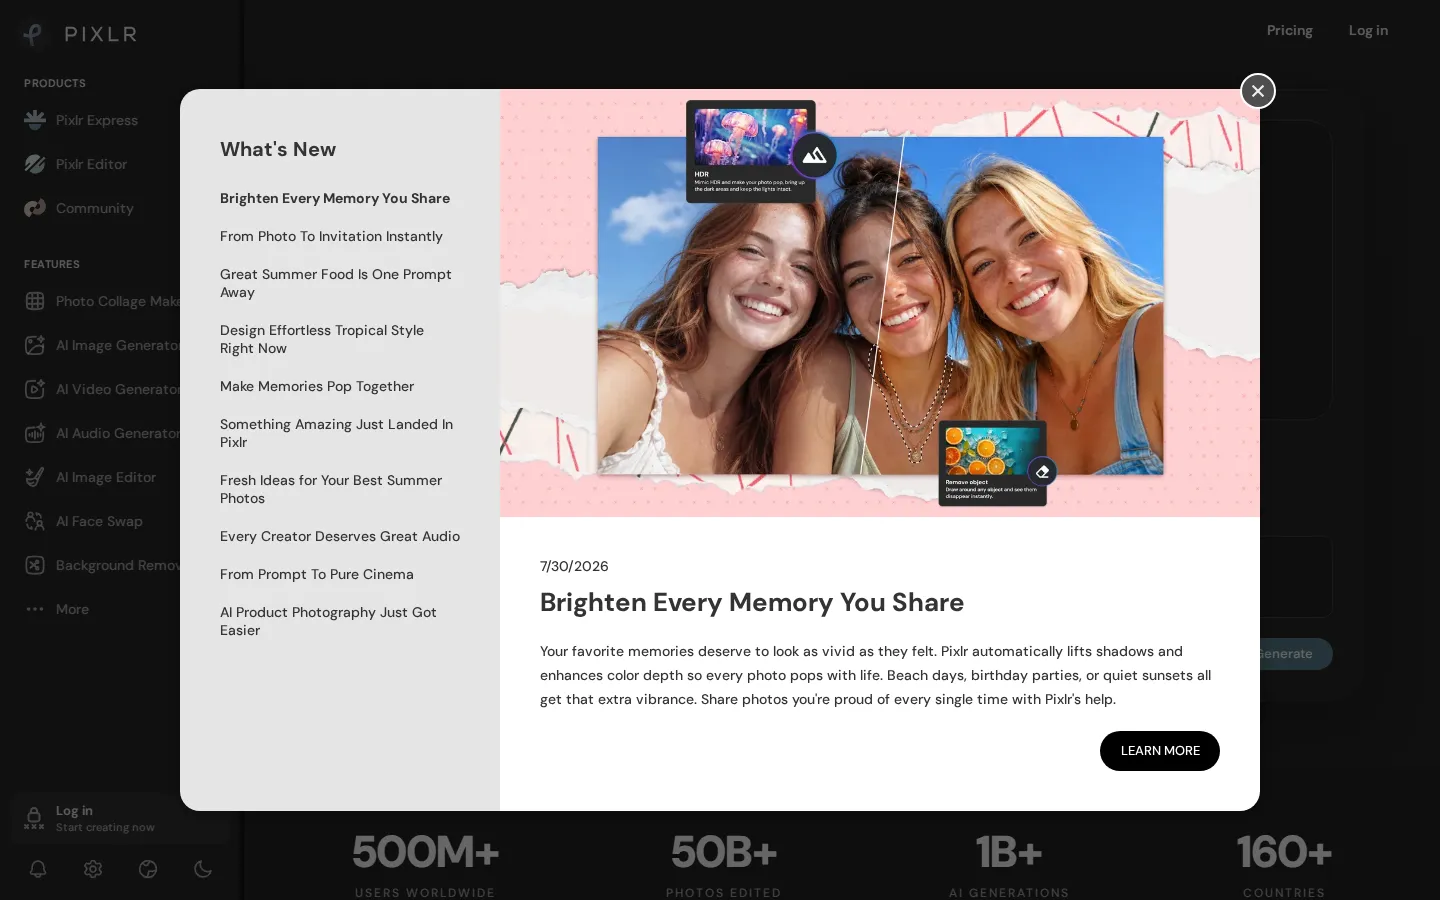This screenshot has width=1440, height=900.
Task: Open the Pricing link in header
Action: point(1290,30)
